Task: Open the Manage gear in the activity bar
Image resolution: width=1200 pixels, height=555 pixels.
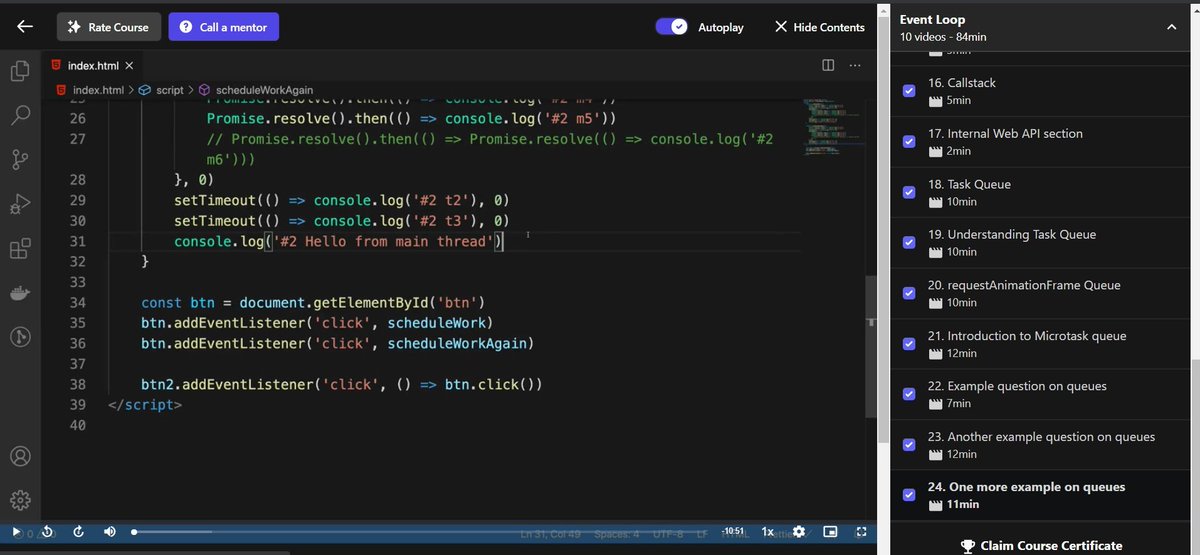Action: click(x=20, y=500)
